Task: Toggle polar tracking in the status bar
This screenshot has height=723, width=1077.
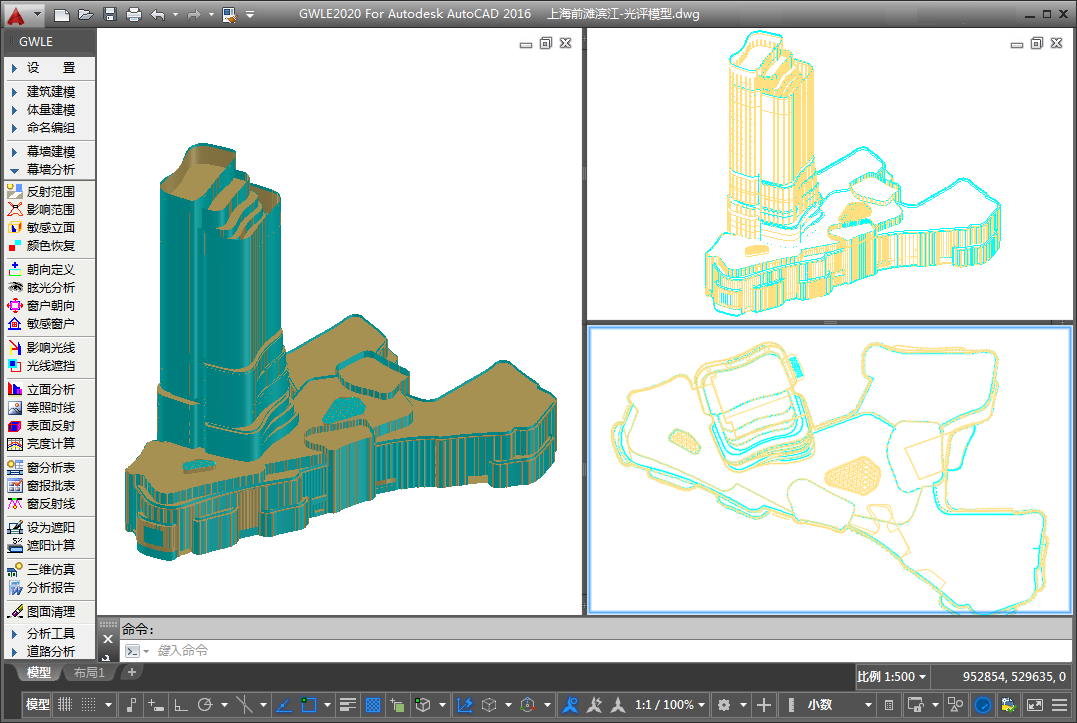Action: pyautogui.click(x=205, y=704)
